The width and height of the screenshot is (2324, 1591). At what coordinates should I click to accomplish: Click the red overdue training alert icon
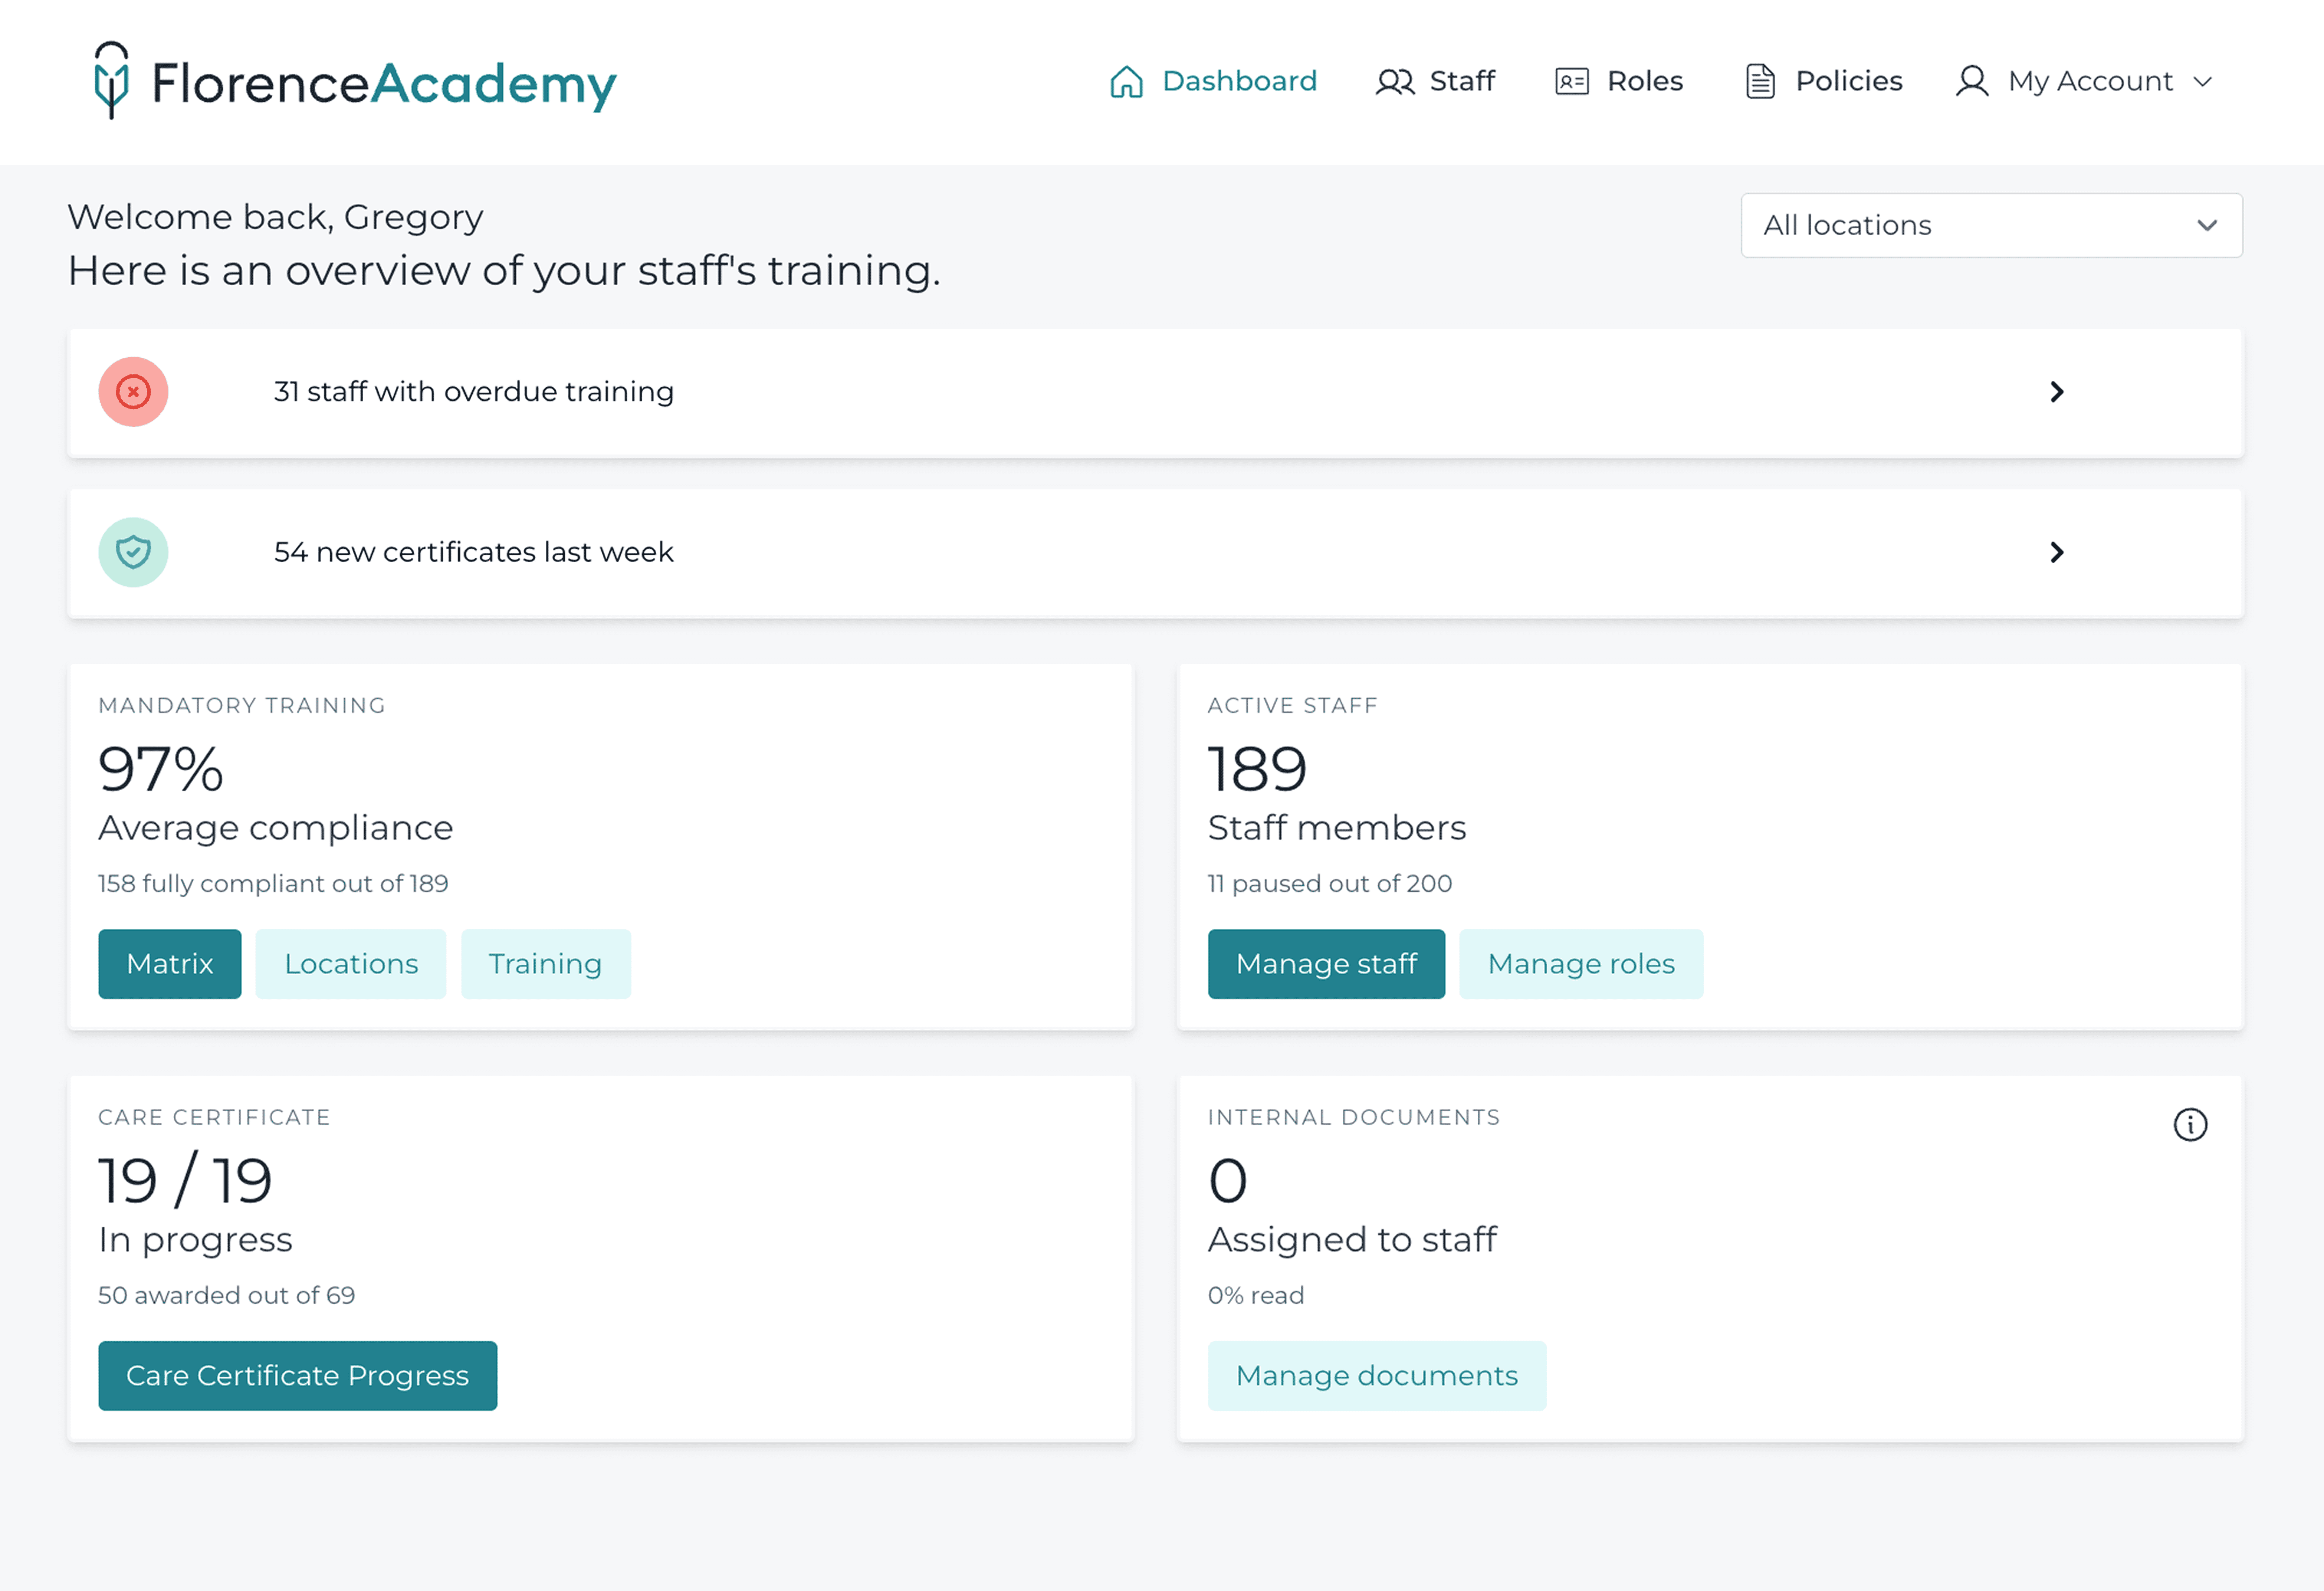click(133, 392)
